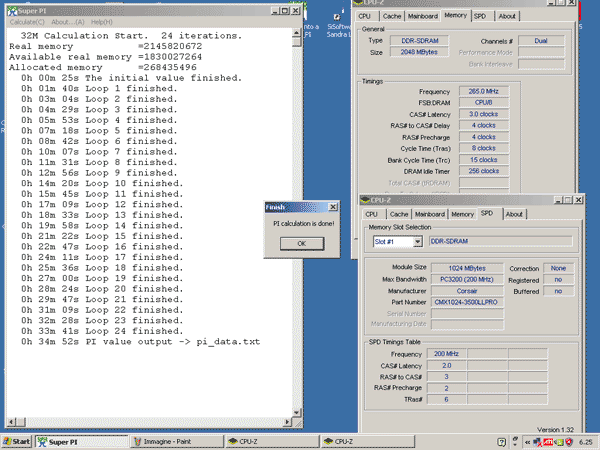Confirm the PI calculation dialog with OK
The image size is (600, 450).
(x=302, y=243)
